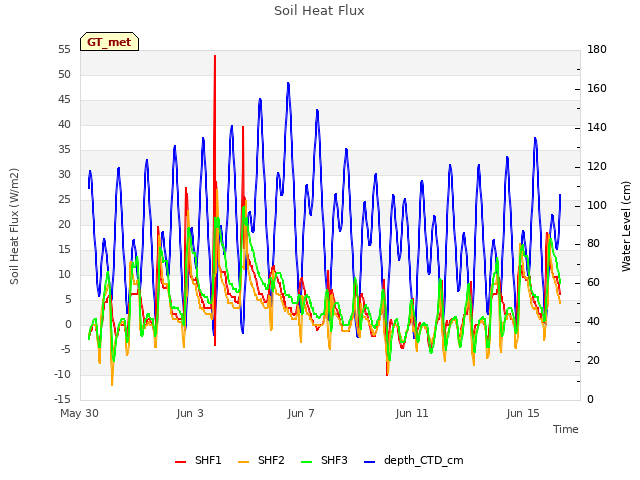The height and width of the screenshot is (480, 640).
Task: Click the Jun 11 date tick label
Action: pos(412,413)
